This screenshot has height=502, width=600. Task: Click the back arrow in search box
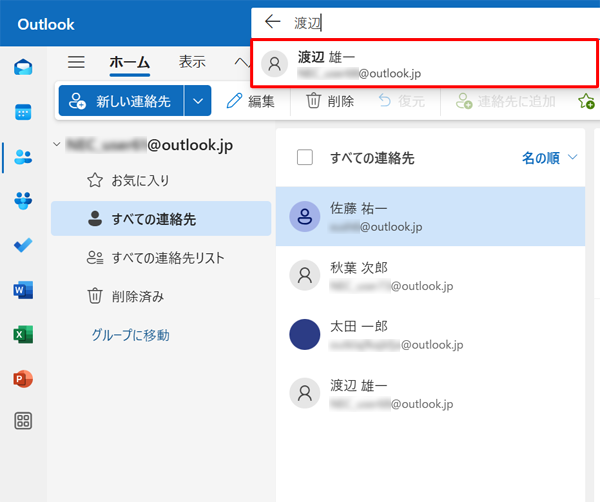click(x=272, y=22)
